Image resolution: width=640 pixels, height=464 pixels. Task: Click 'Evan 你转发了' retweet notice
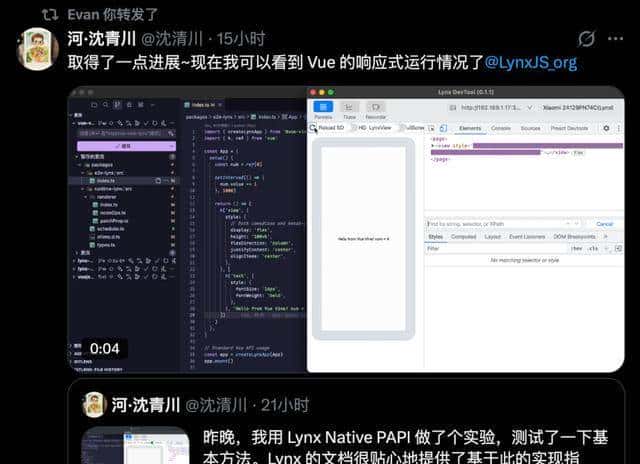click(x=113, y=15)
